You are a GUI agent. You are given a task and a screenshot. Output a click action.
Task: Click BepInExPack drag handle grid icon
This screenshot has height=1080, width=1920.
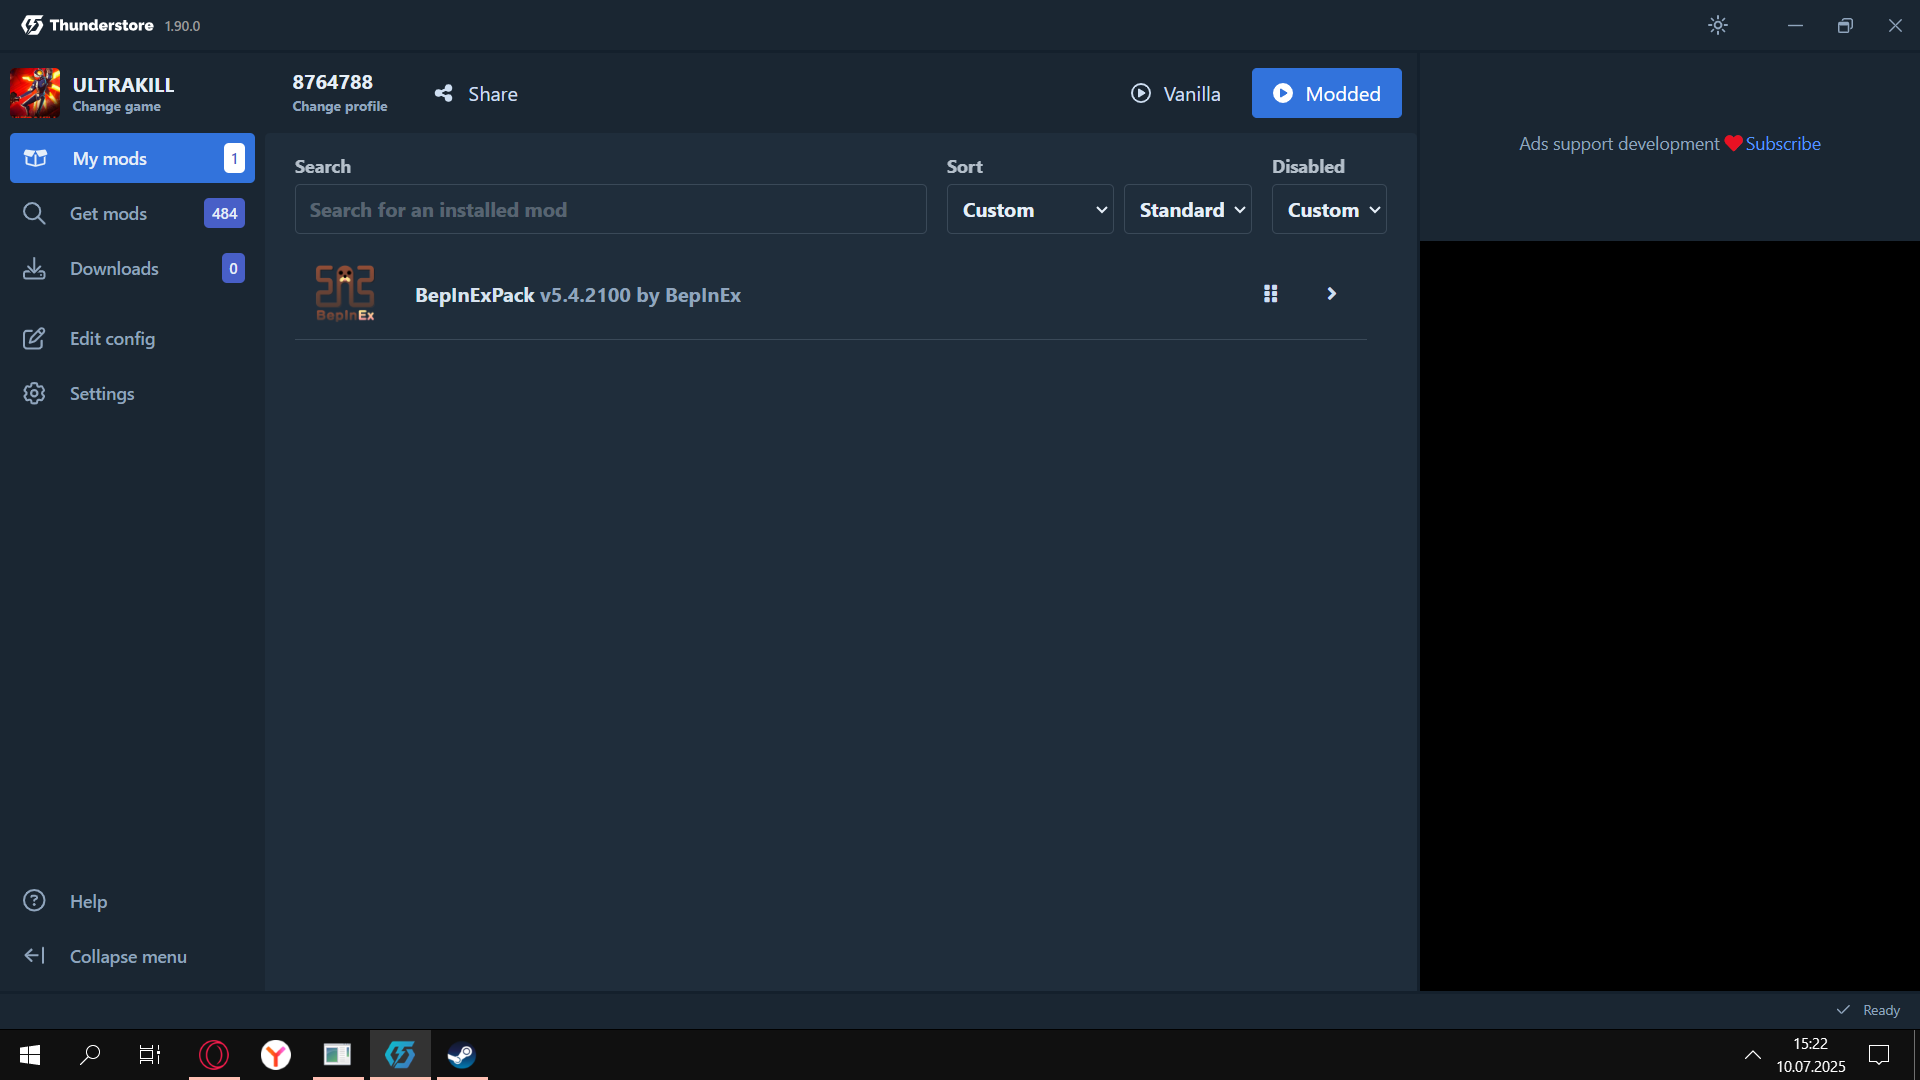[x=1270, y=293]
